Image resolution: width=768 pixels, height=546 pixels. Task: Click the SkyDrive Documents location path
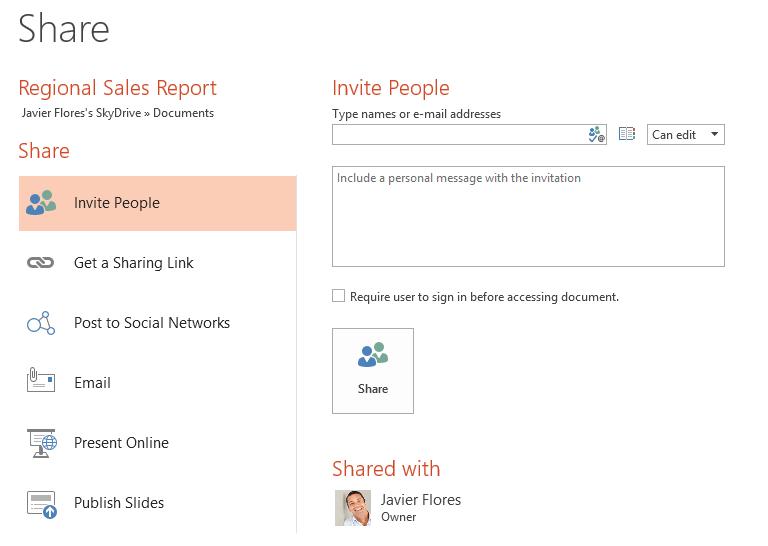(x=118, y=113)
